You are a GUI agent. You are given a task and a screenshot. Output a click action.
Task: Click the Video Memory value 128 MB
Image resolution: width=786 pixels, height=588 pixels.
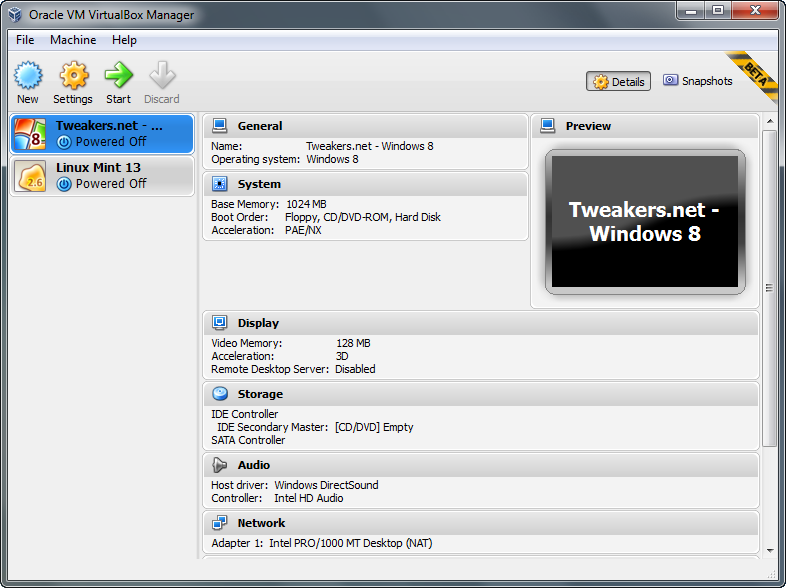(353, 343)
